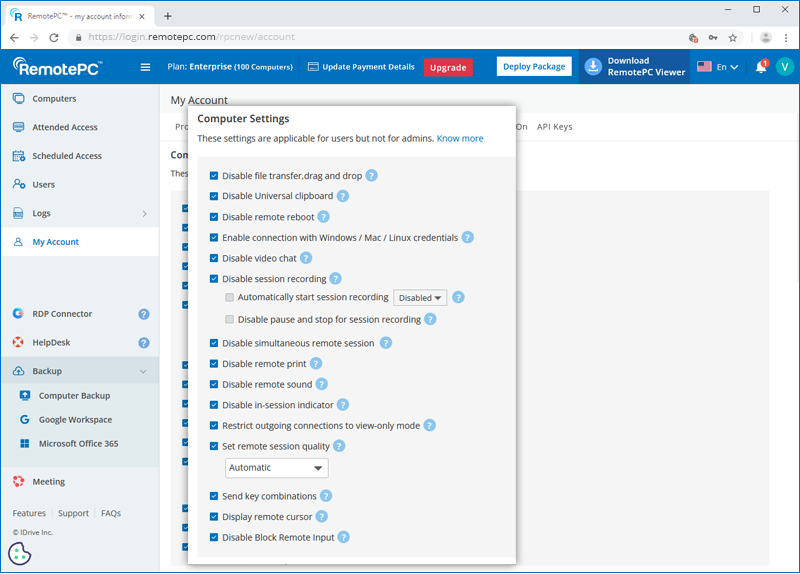This screenshot has width=800, height=574.
Task: Click the RDP Connector help icon
Action: point(144,314)
